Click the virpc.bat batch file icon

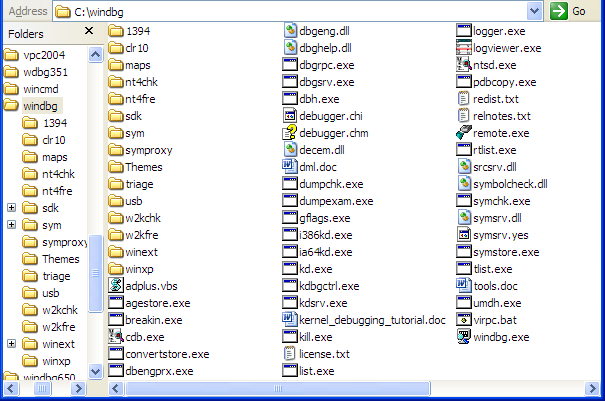click(x=464, y=320)
